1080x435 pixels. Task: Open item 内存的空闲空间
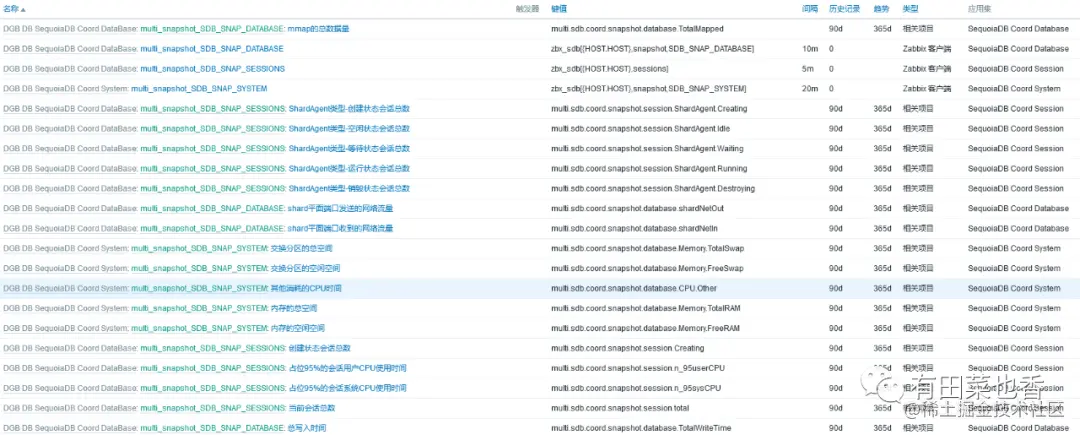[298, 328]
